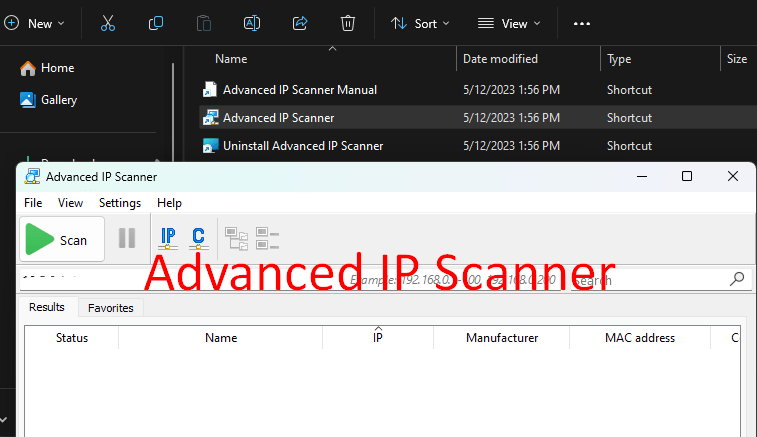Click the IP subnet toolbar icon
The height and width of the screenshot is (437, 757).
[168, 239]
